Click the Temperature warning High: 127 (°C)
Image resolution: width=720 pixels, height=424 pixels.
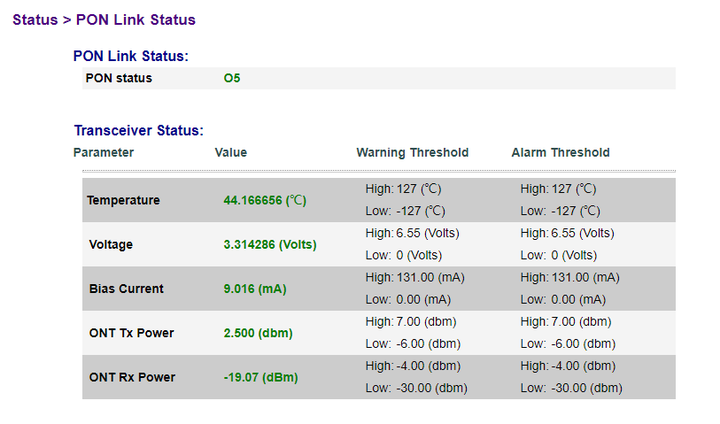tap(403, 189)
